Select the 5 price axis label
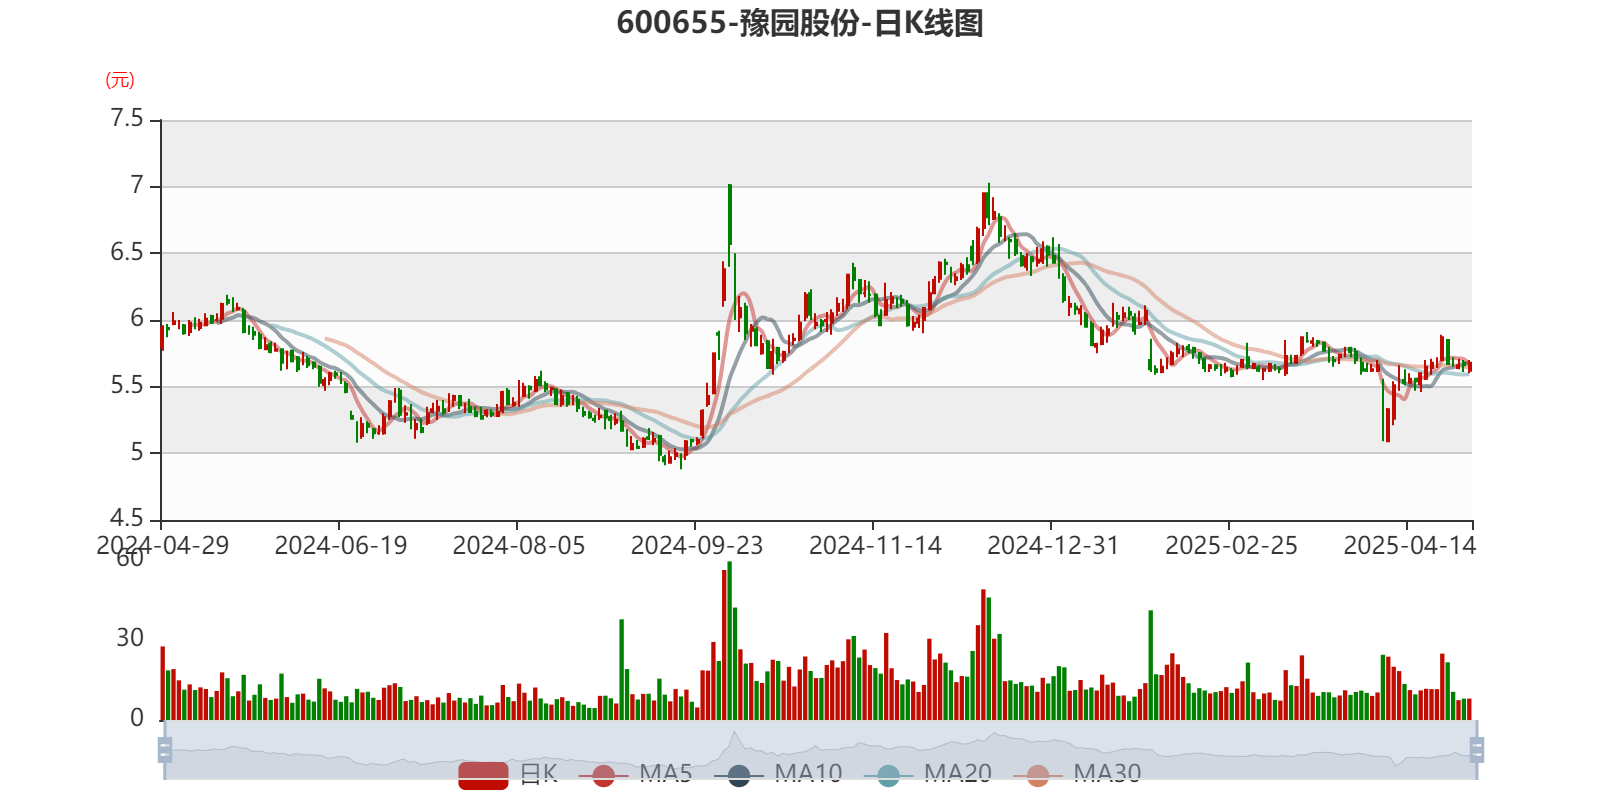 click(x=137, y=452)
